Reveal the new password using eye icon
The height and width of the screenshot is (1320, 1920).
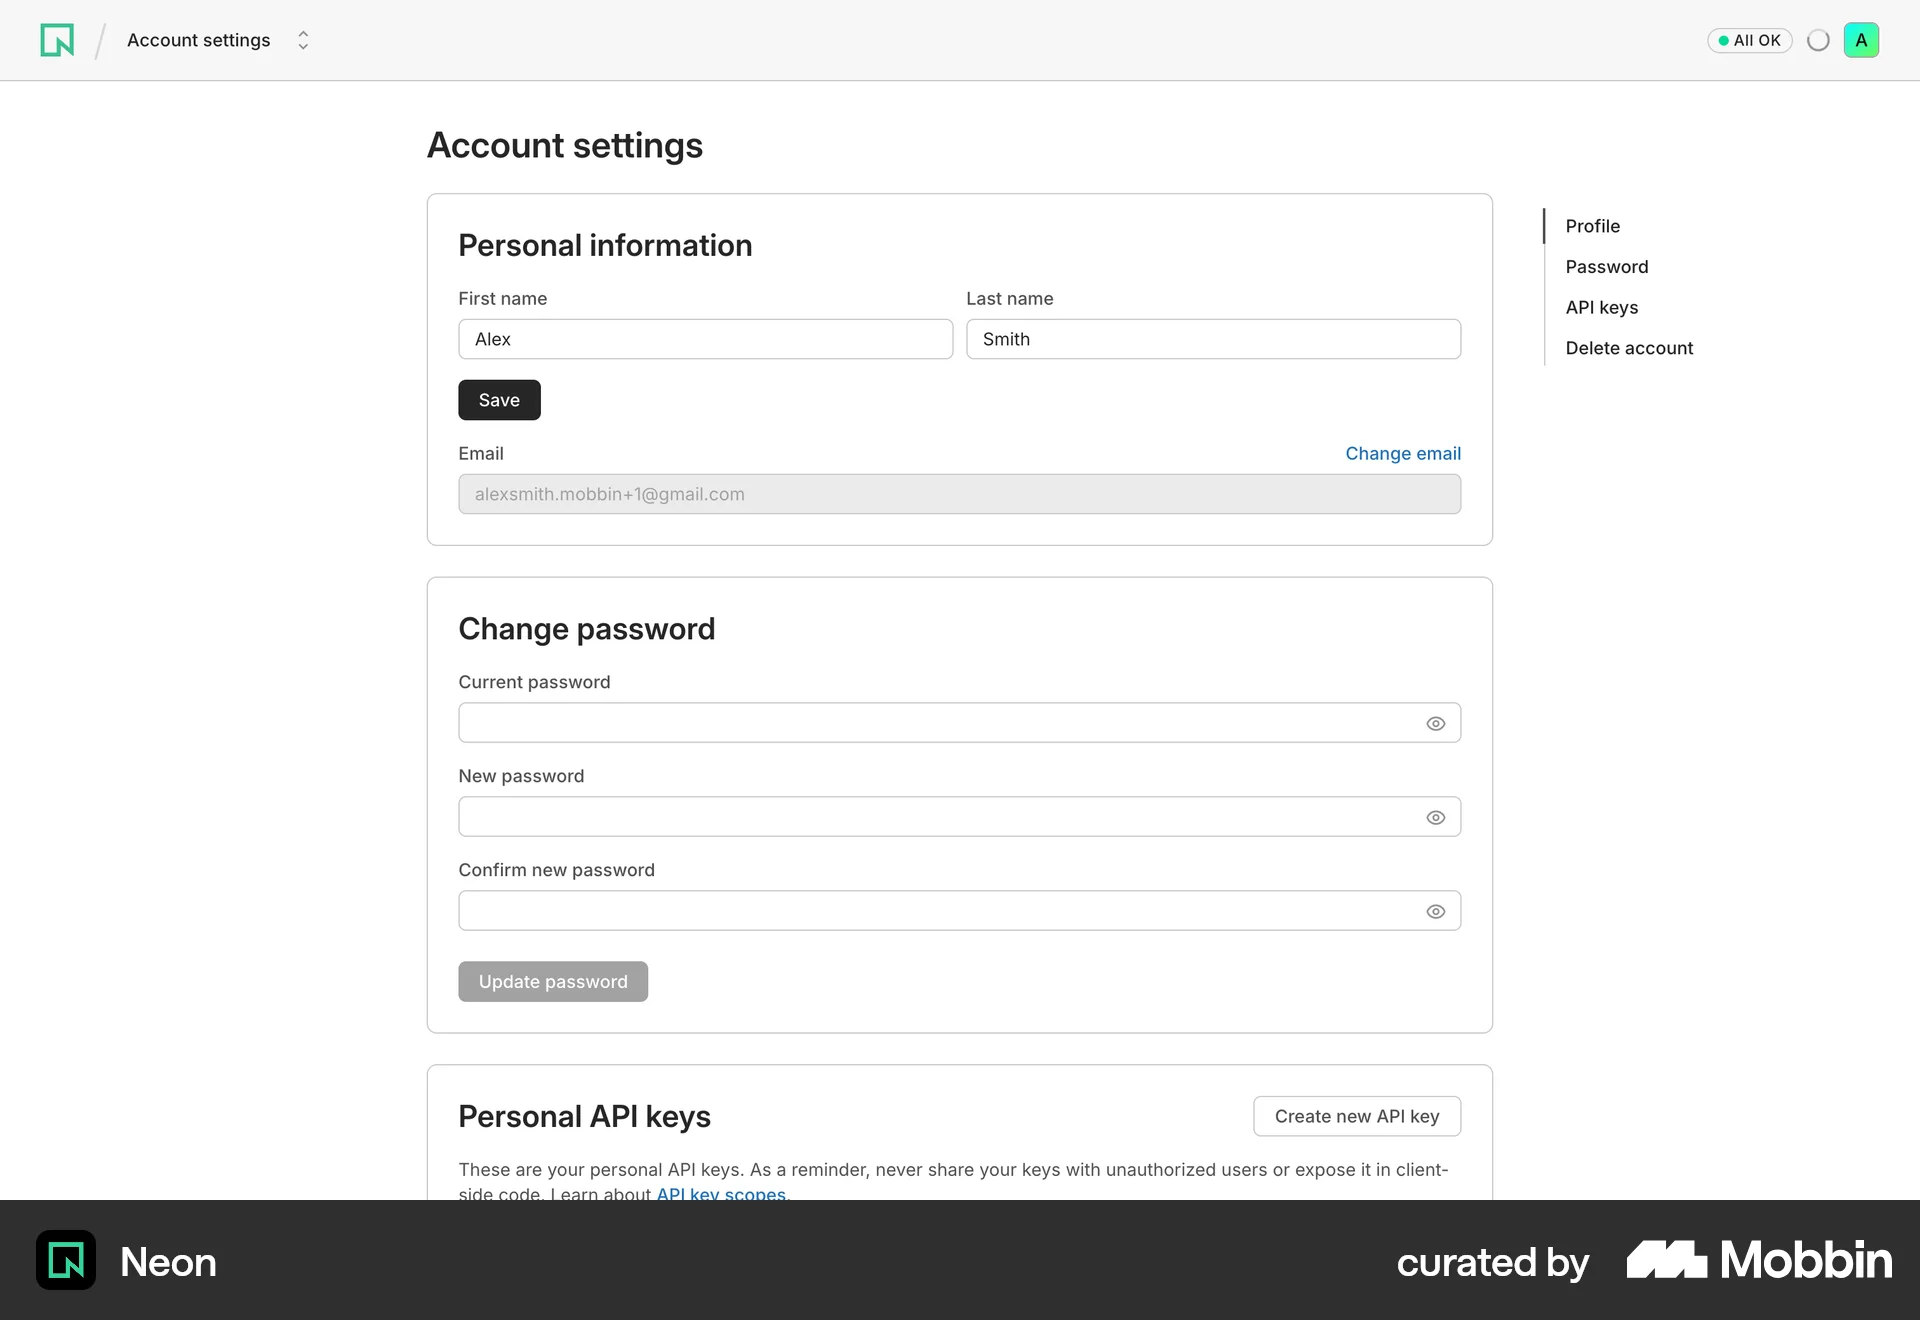pos(1435,817)
